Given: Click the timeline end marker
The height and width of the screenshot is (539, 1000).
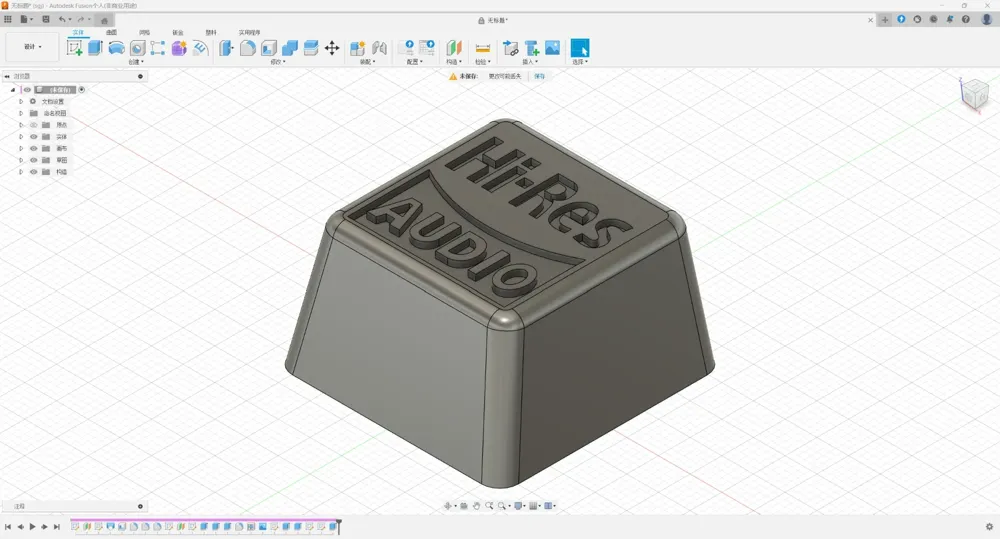Looking at the screenshot, I should (339, 526).
